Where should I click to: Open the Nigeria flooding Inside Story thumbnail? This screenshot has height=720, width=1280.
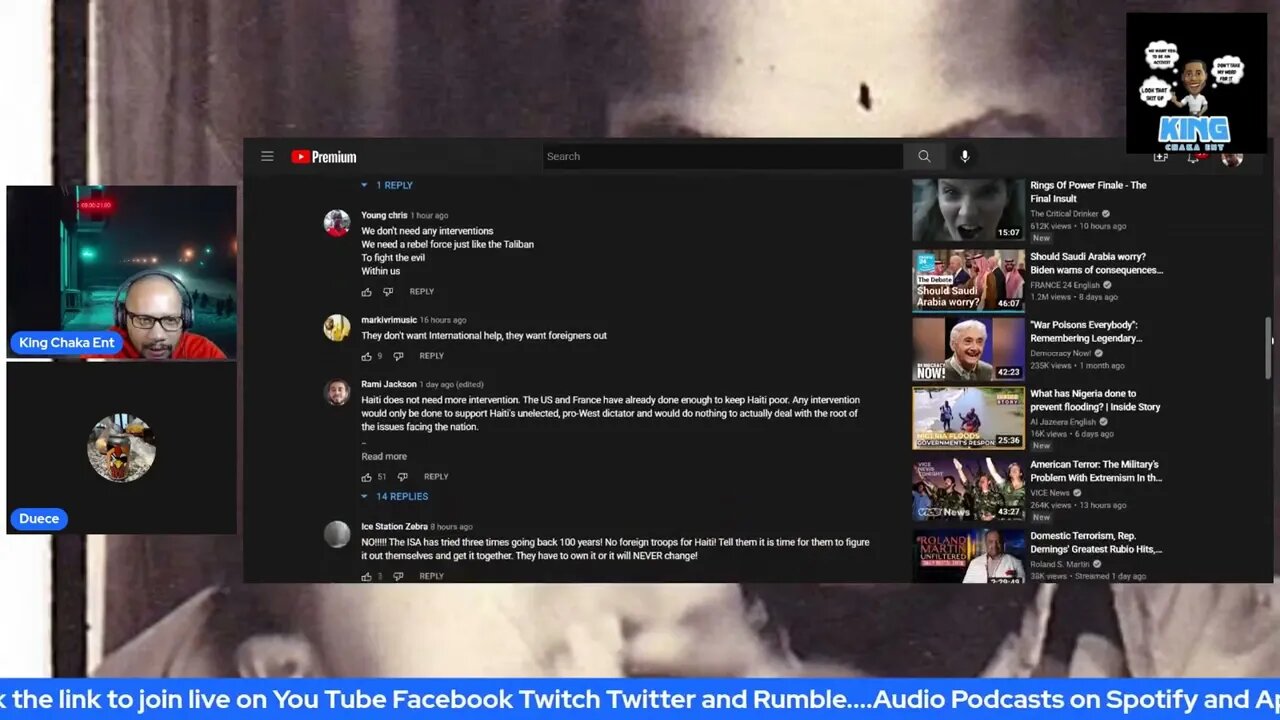[968, 418]
